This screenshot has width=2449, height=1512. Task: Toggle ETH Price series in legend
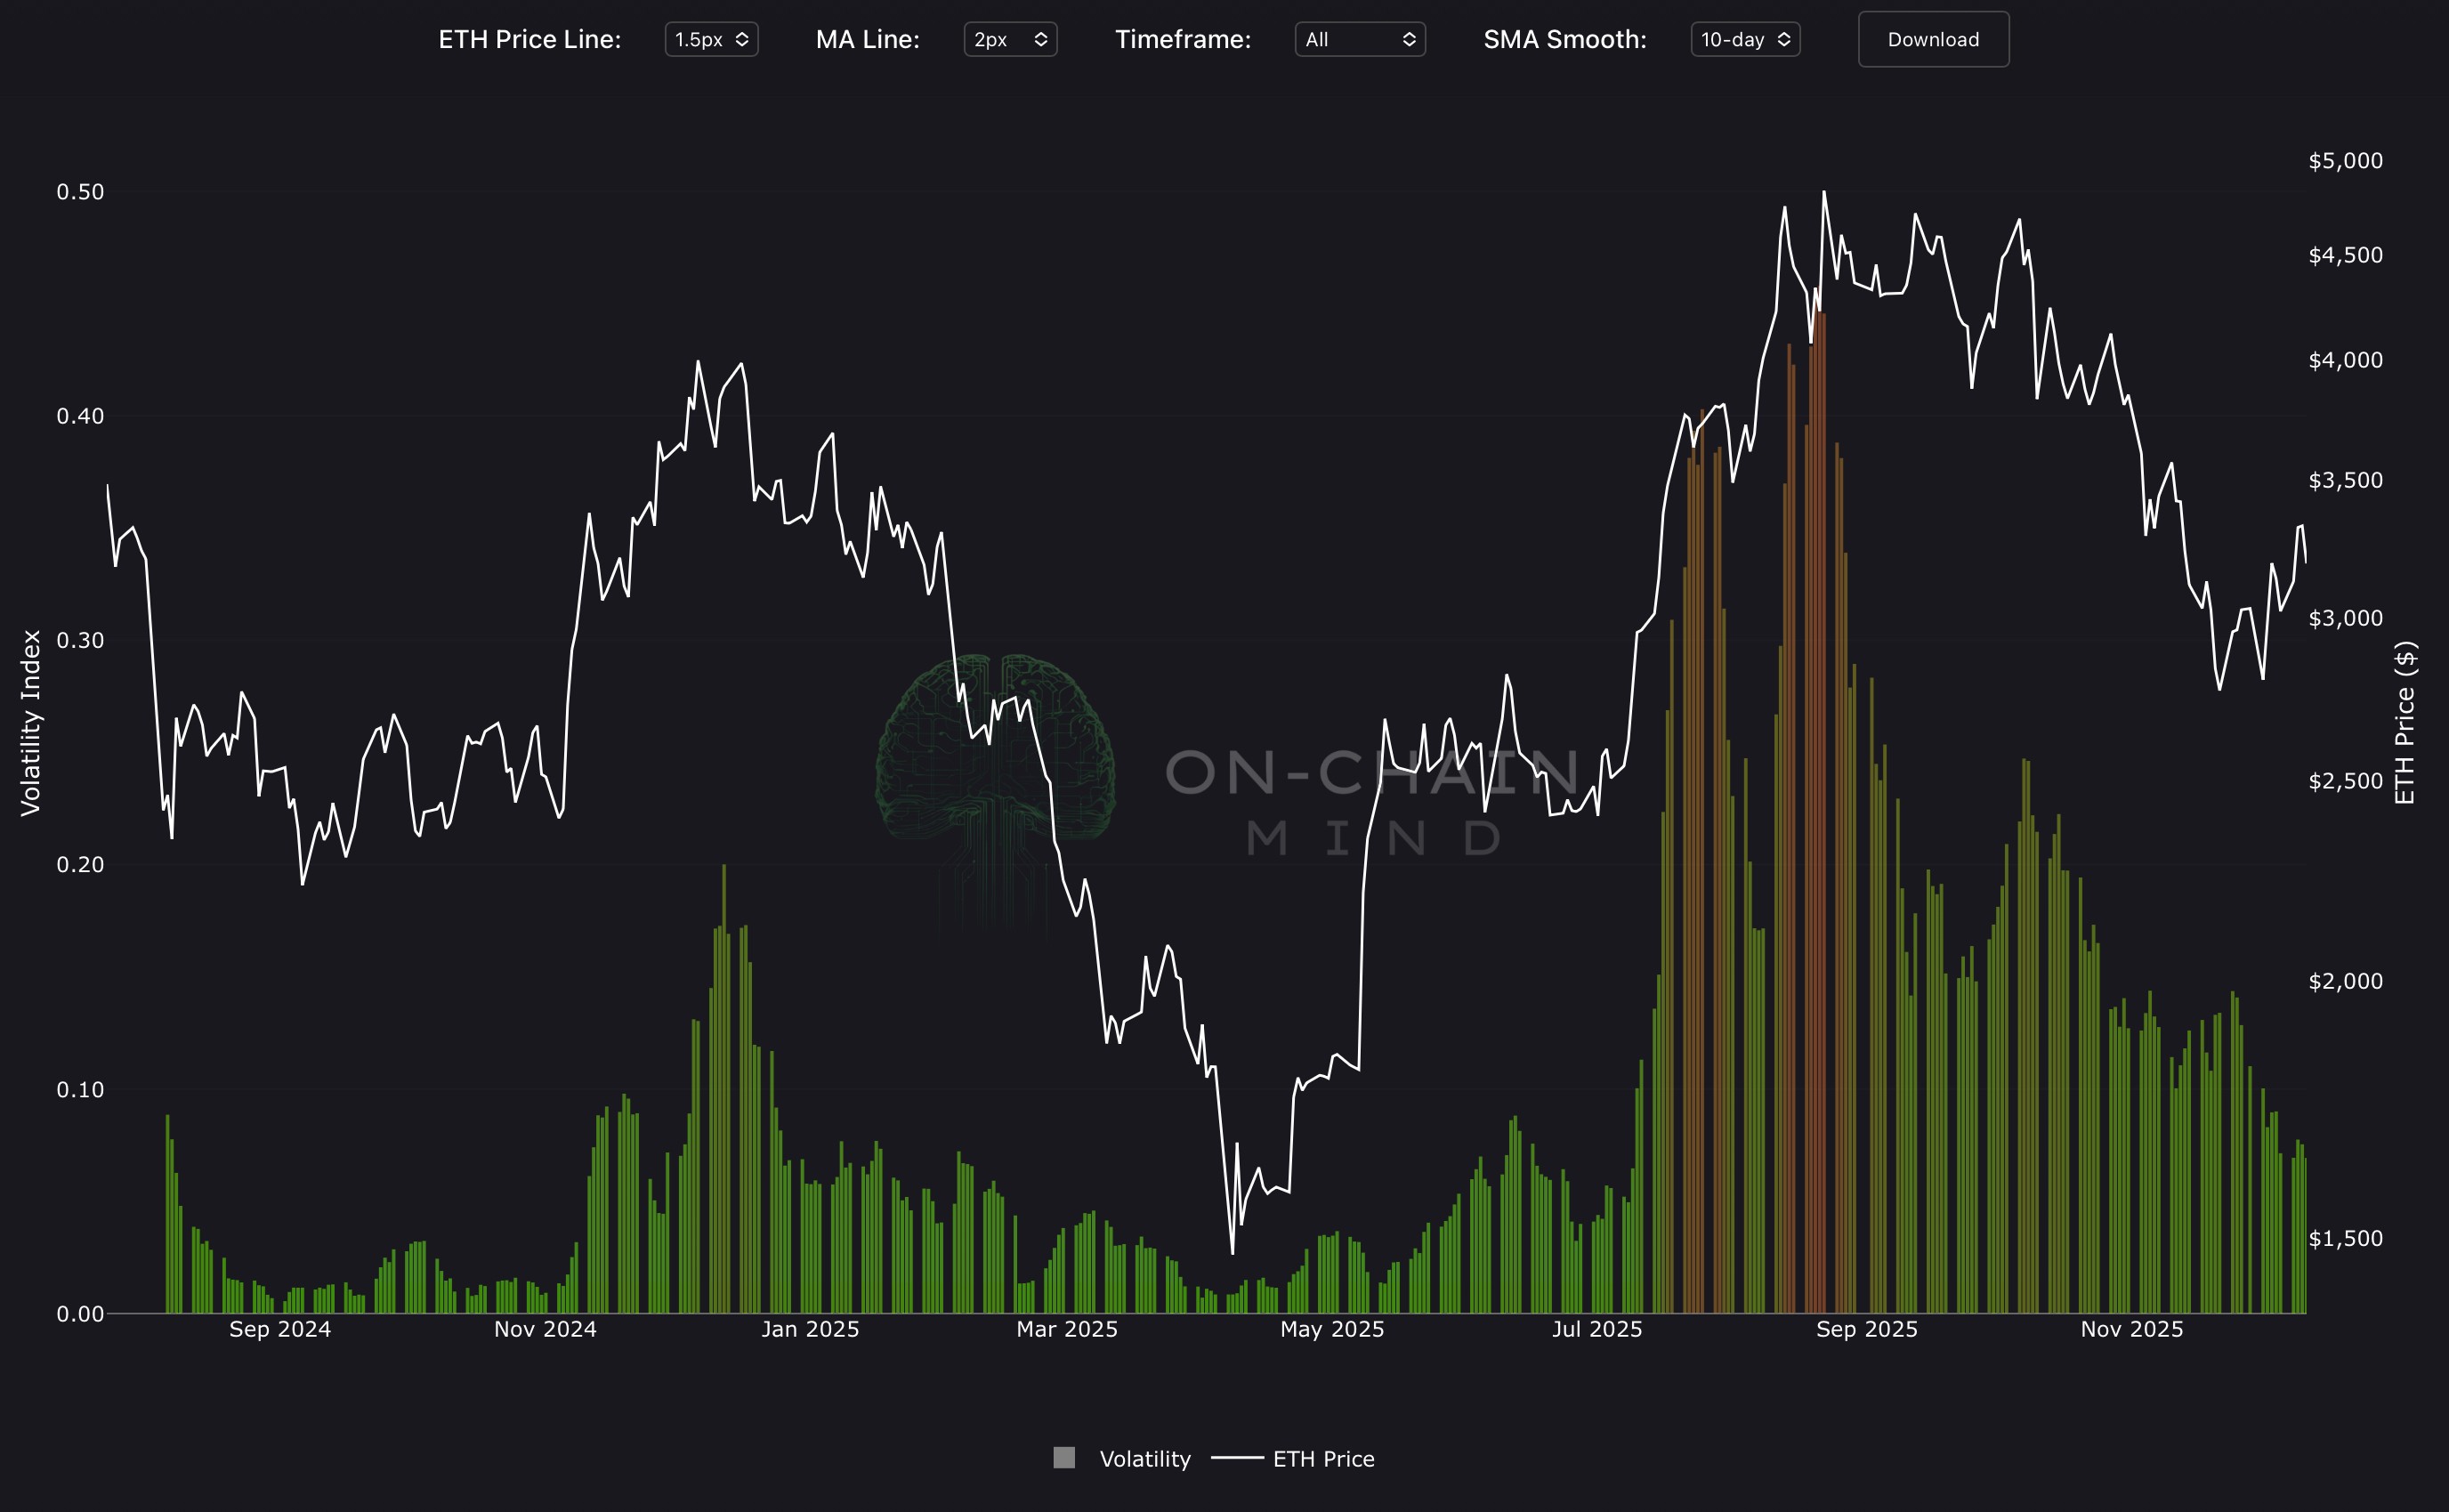(x=1322, y=1459)
